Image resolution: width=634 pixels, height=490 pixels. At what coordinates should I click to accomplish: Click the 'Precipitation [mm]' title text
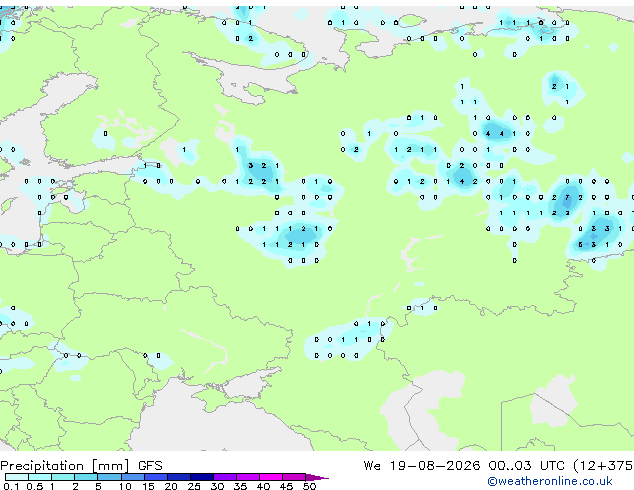coord(65,466)
